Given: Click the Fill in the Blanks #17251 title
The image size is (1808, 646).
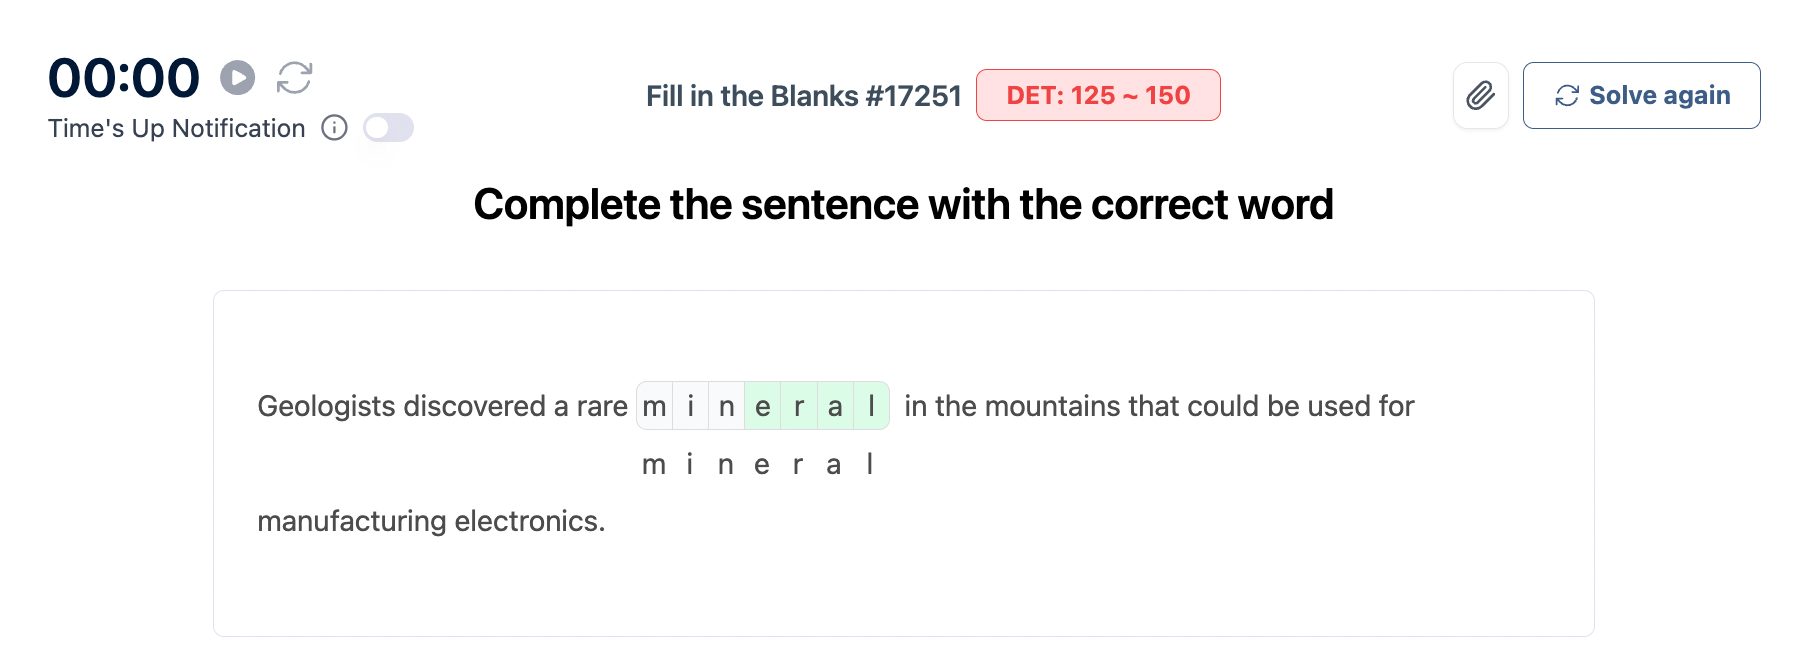Looking at the screenshot, I should 803,96.
